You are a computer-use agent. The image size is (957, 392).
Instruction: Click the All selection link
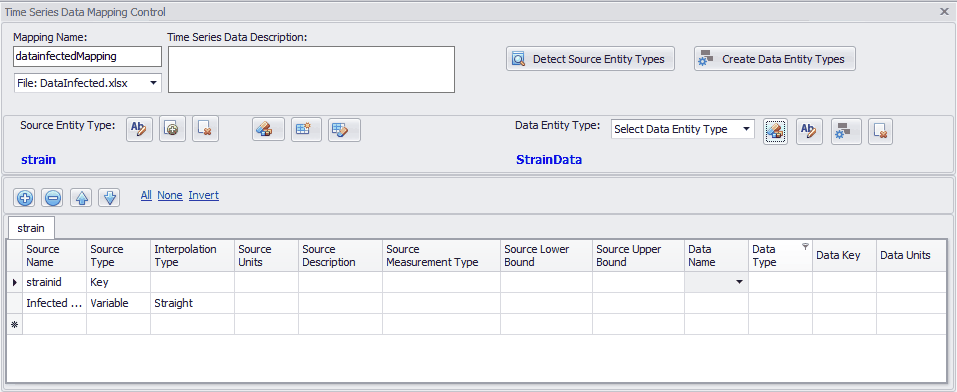point(146,195)
